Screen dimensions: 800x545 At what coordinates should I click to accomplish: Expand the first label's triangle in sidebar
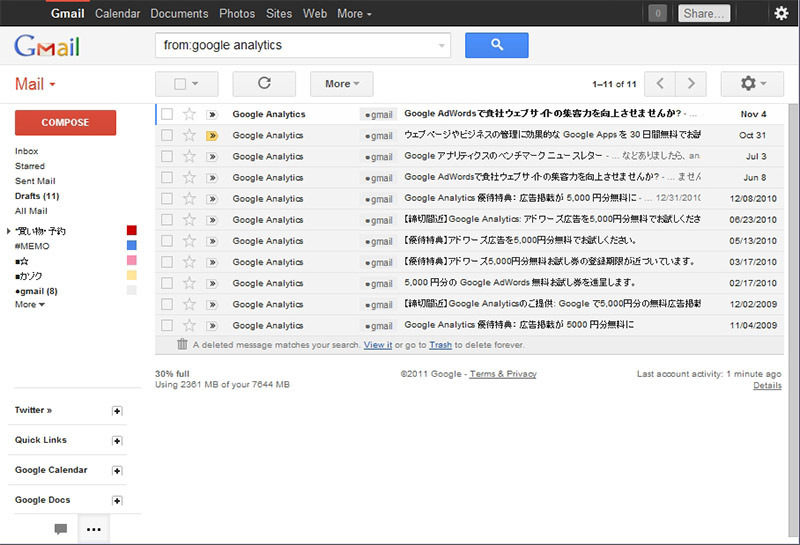pos(9,231)
